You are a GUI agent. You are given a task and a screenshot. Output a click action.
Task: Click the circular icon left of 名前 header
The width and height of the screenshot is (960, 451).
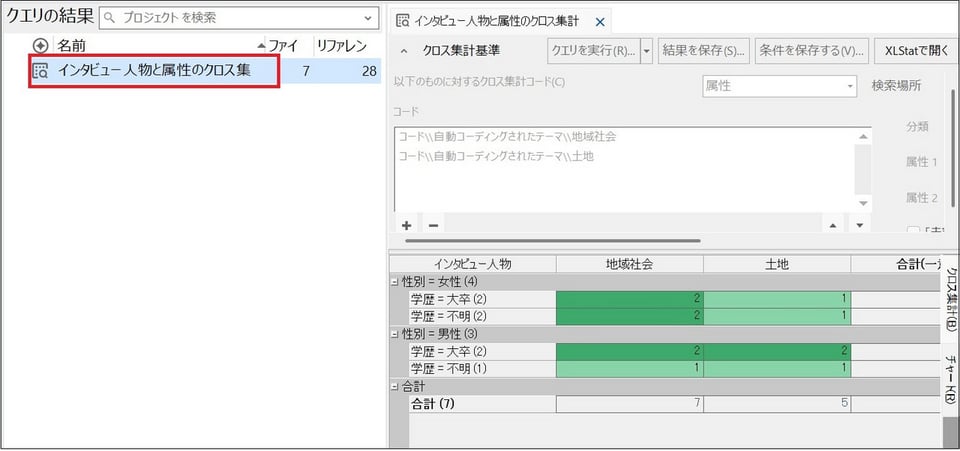click(x=40, y=46)
